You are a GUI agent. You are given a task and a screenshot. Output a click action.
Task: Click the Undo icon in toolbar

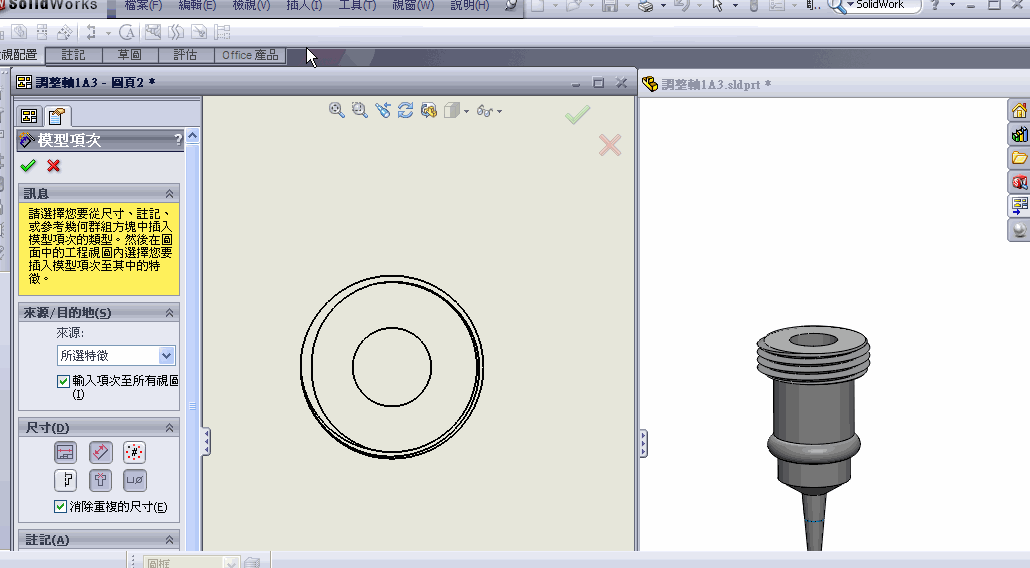(682, 6)
